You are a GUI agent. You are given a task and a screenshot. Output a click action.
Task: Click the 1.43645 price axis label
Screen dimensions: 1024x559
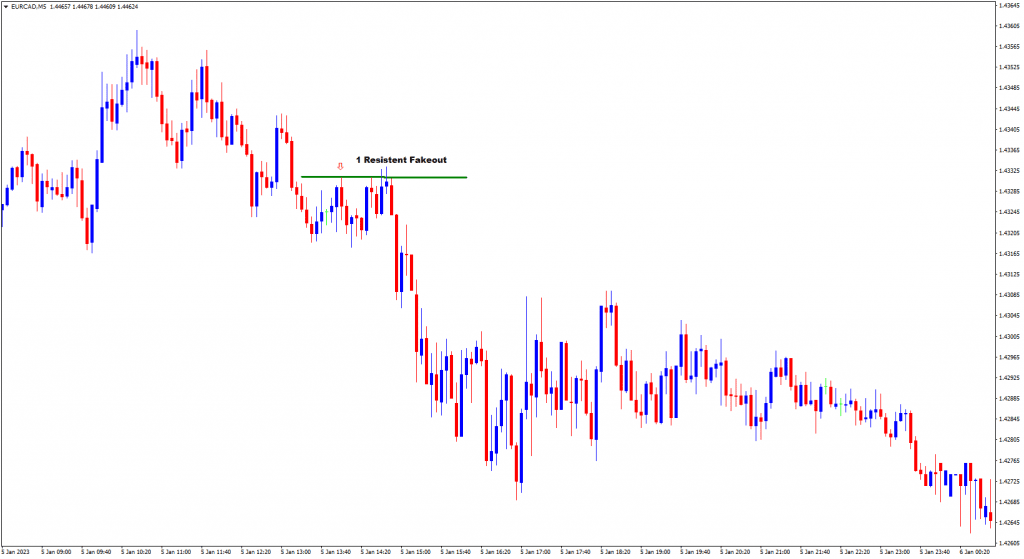[x=1008, y=5]
